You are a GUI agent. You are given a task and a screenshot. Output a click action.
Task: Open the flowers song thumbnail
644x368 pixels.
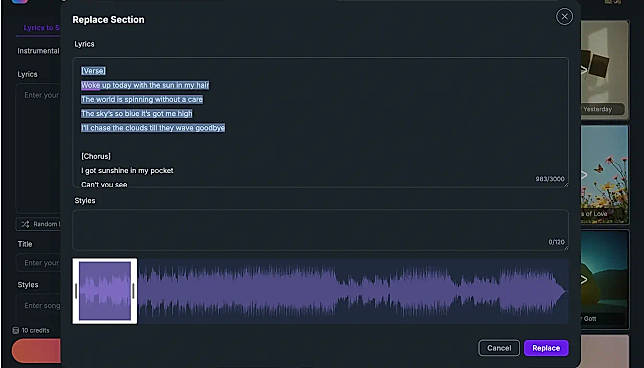[605, 175]
